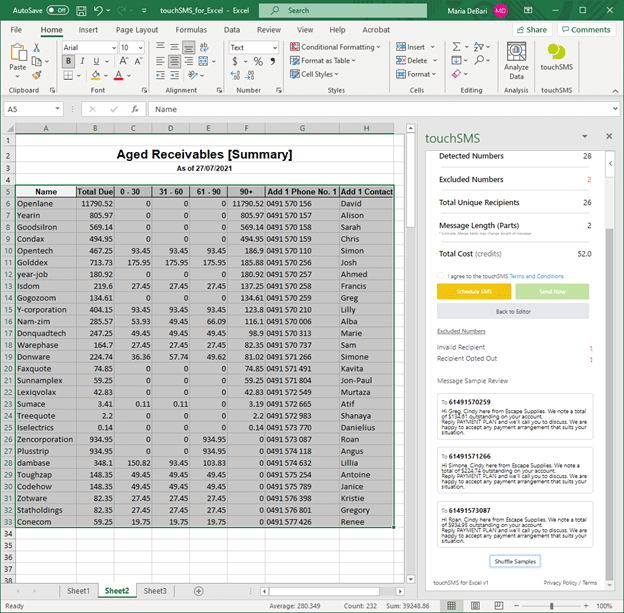The image size is (624, 613).
Task: Open the Formulas ribbon tab
Action: pos(191,30)
